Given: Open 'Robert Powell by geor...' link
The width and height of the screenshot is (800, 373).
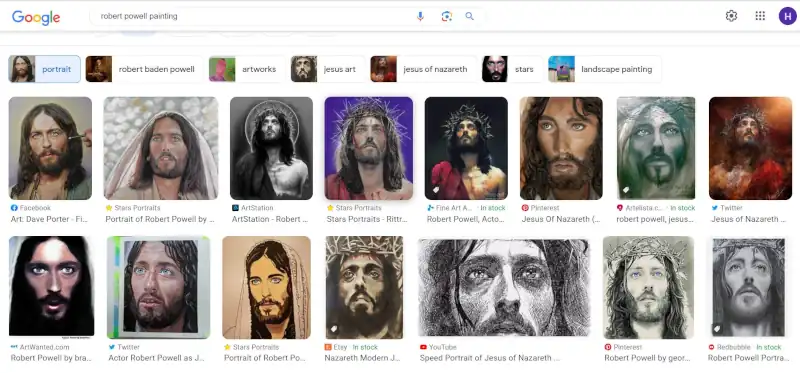Looking at the screenshot, I should point(647,358).
